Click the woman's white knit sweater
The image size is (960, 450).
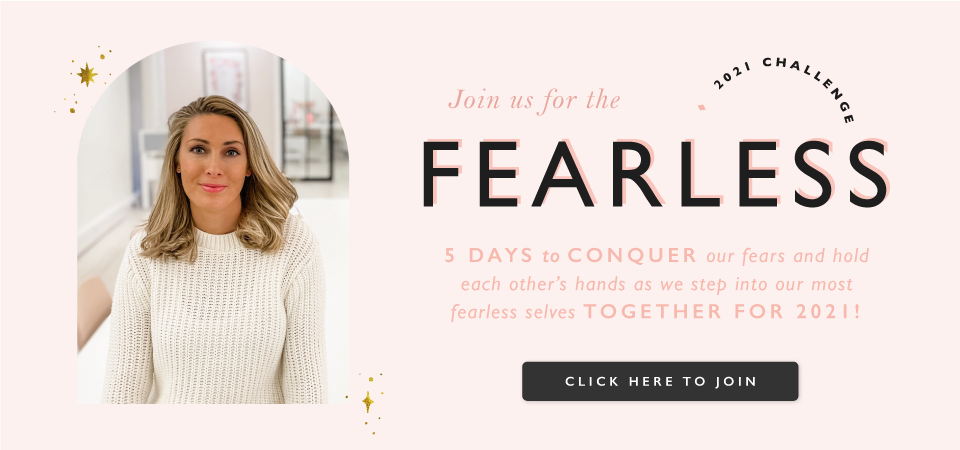click(214, 324)
